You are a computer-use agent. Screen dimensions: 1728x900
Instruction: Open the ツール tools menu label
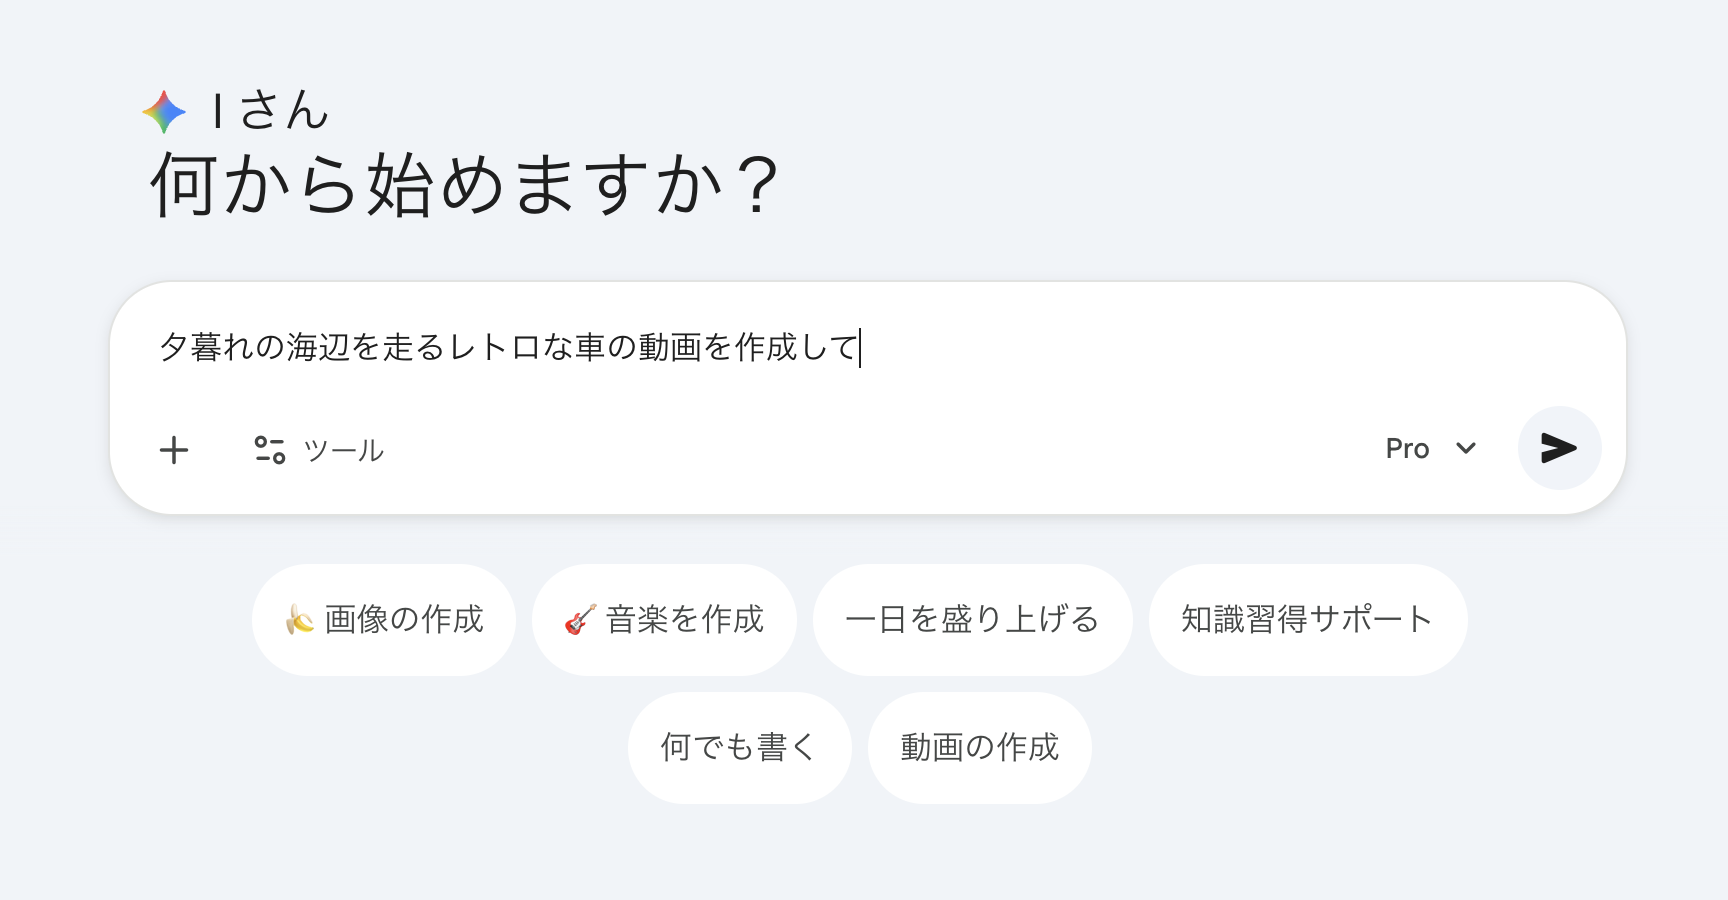coord(343,451)
